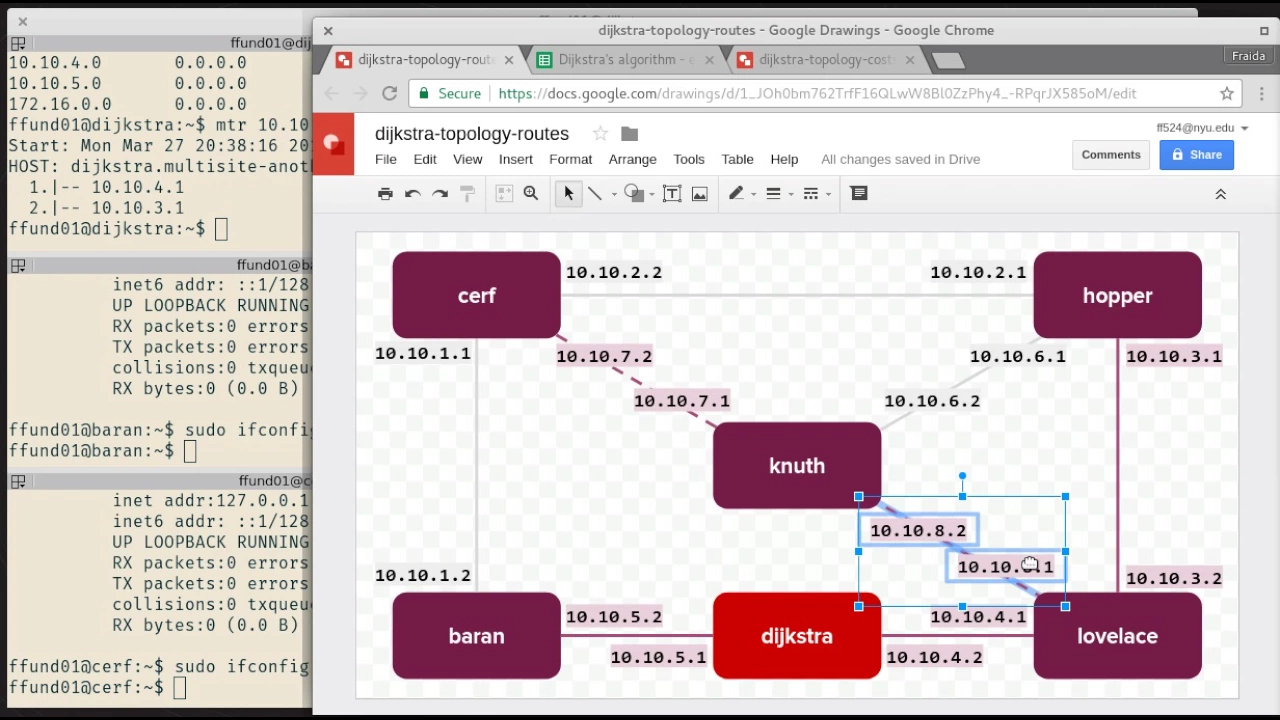Open the Arrange menu
Screen dimensions: 1280x720
tap(633, 159)
